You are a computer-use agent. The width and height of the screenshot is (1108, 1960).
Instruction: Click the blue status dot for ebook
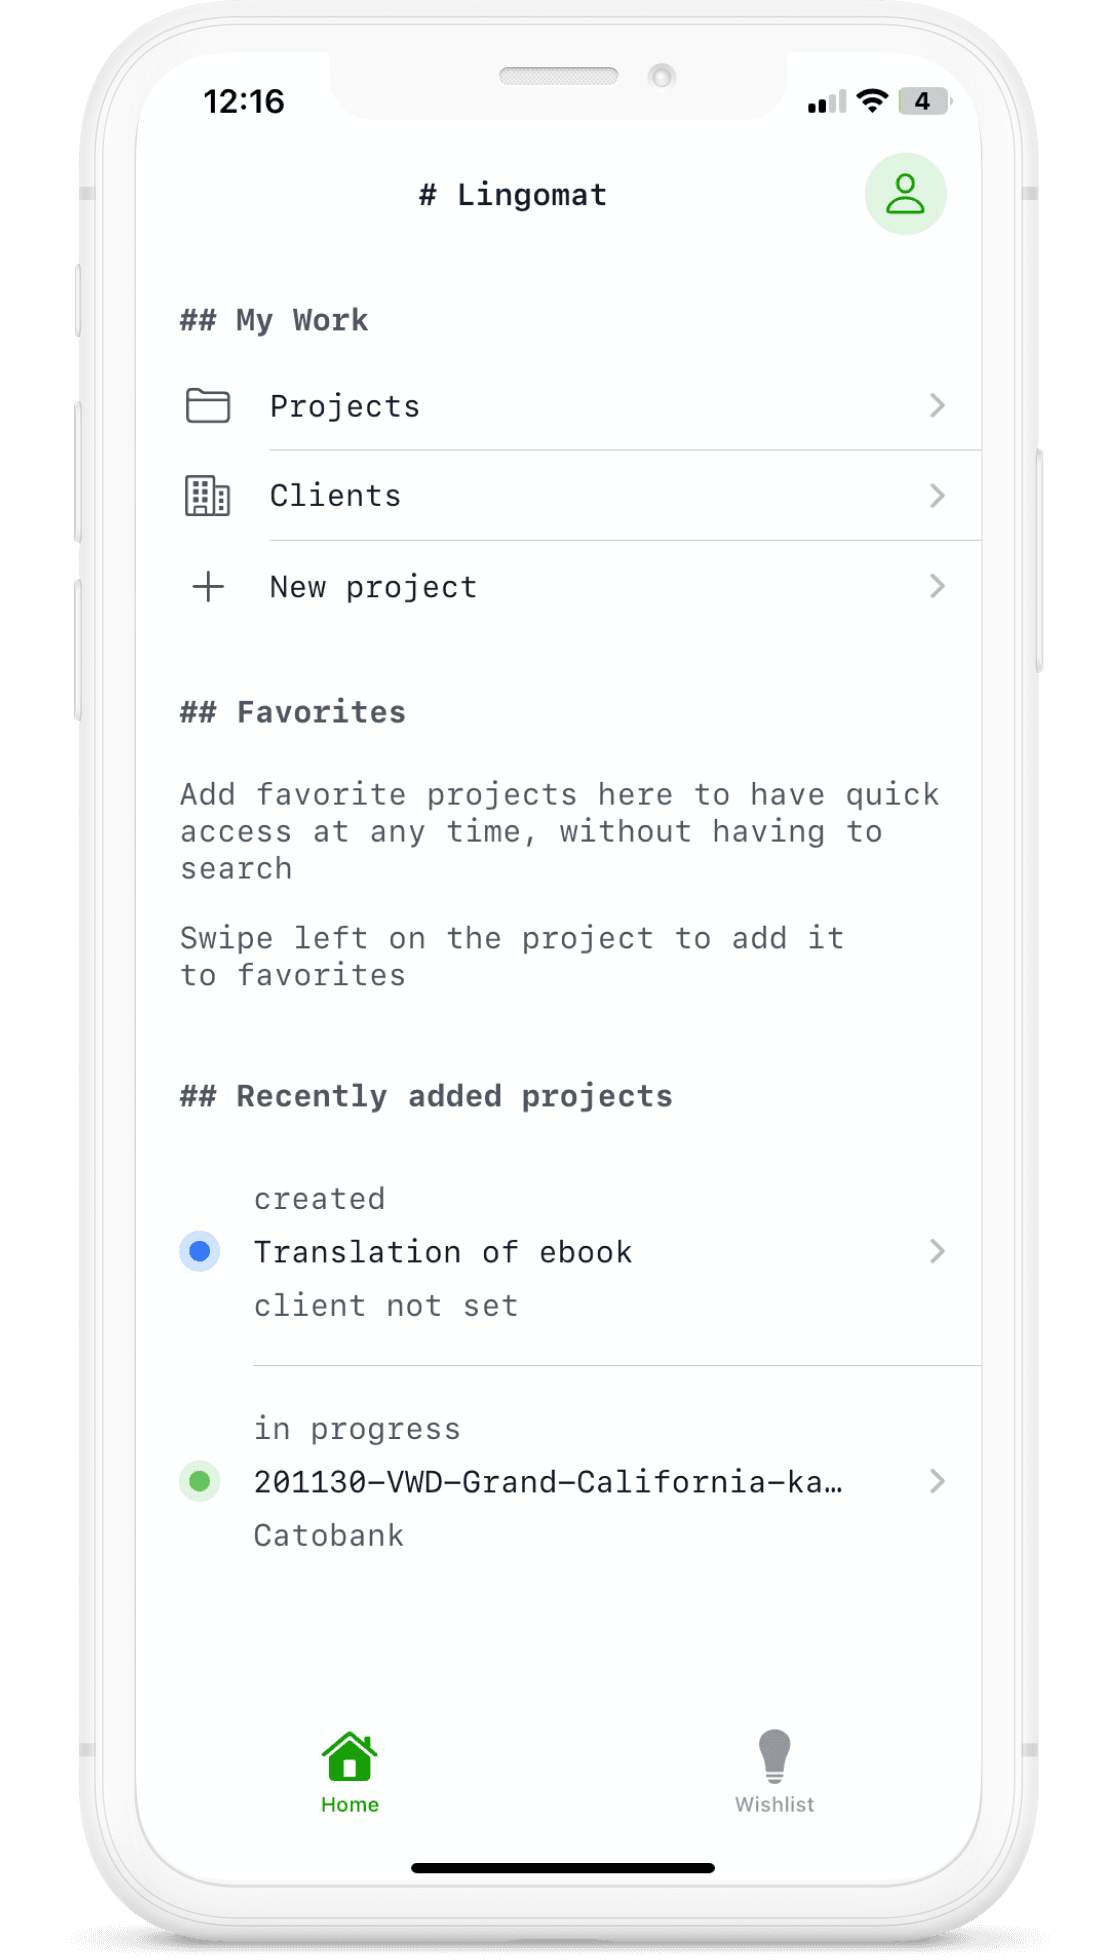[200, 1251]
